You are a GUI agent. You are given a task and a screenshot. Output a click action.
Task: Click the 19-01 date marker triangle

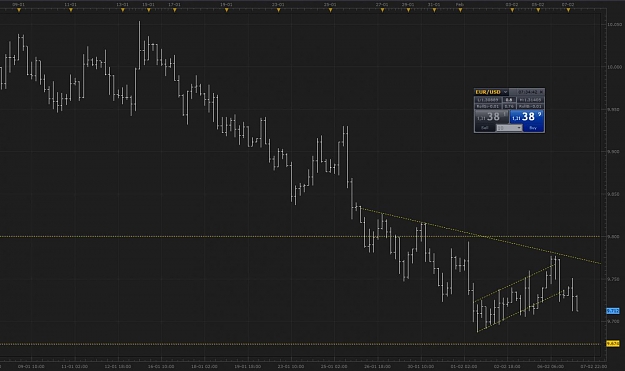tap(226, 10)
